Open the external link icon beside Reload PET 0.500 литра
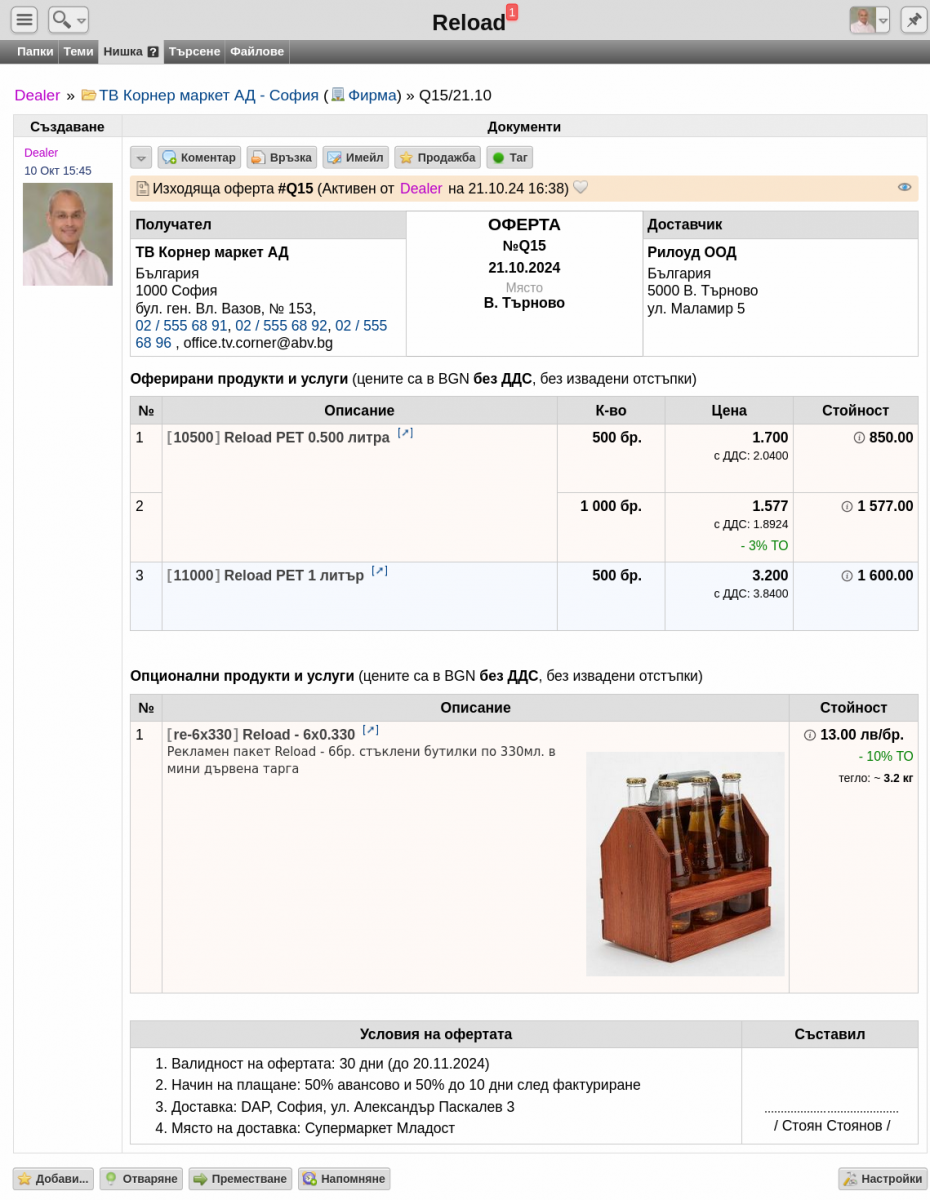 (x=405, y=433)
